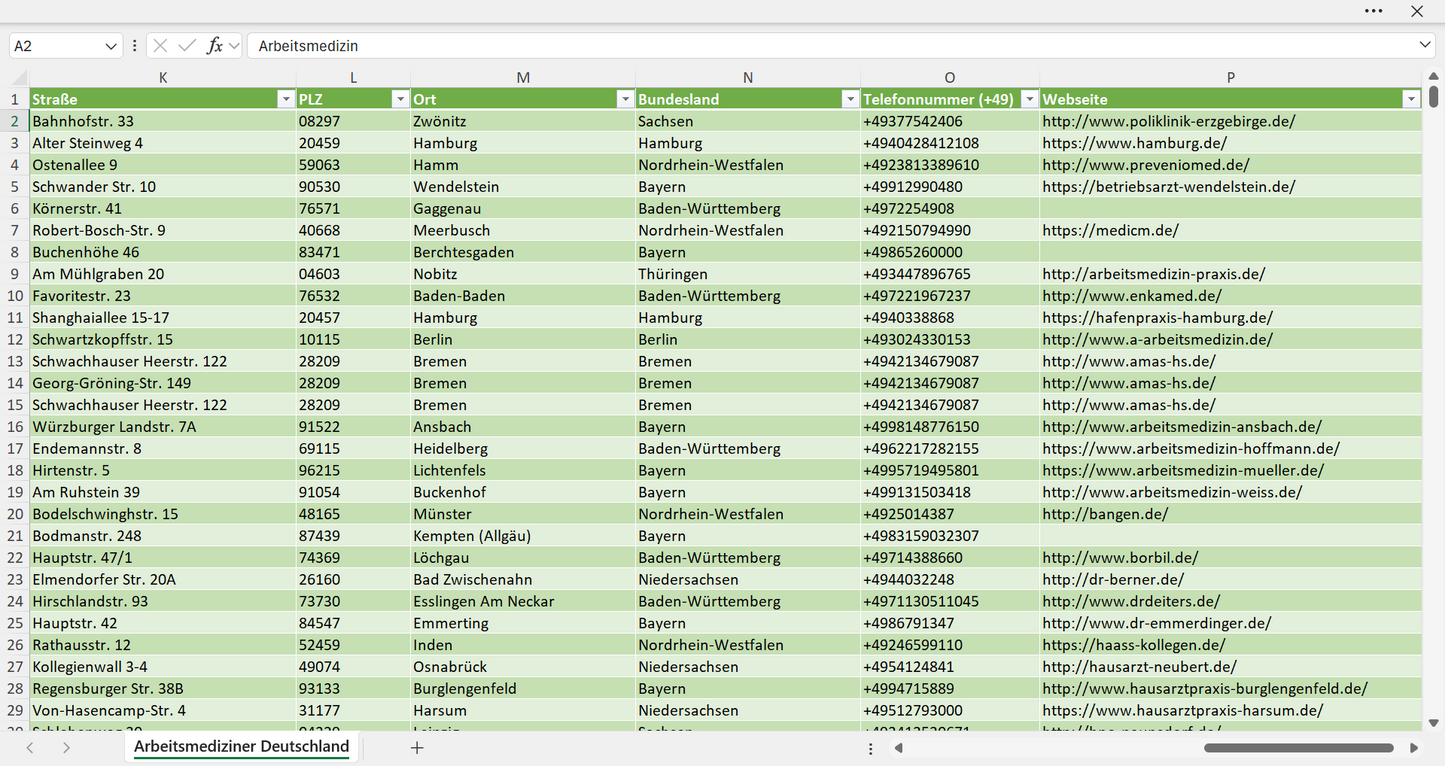Open the Ort column filter dropdown
This screenshot has width=1445, height=766.
(625, 99)
